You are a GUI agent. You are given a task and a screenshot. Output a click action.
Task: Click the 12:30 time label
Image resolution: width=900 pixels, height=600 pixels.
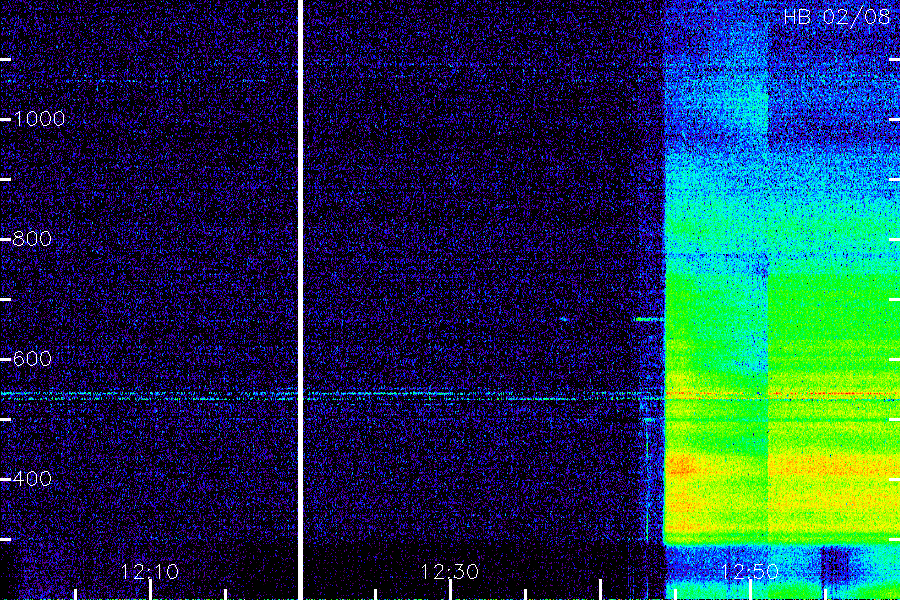(x=450, y=572)
